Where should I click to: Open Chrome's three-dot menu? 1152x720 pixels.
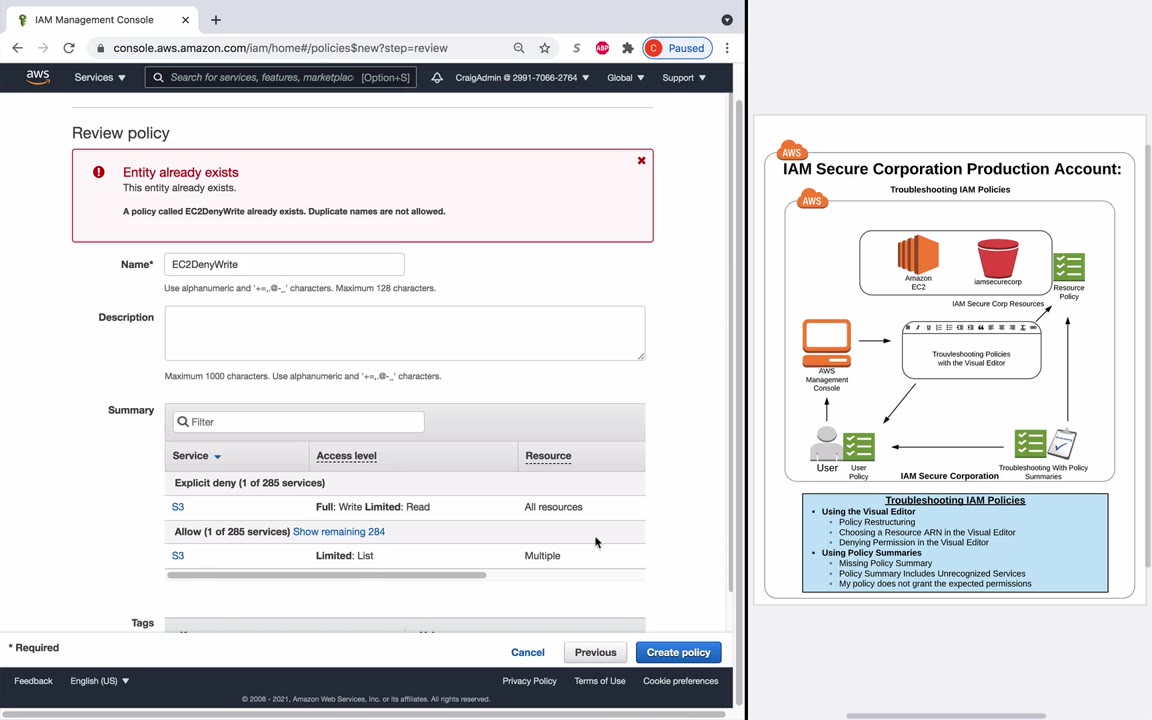click(x=727, y=48)
